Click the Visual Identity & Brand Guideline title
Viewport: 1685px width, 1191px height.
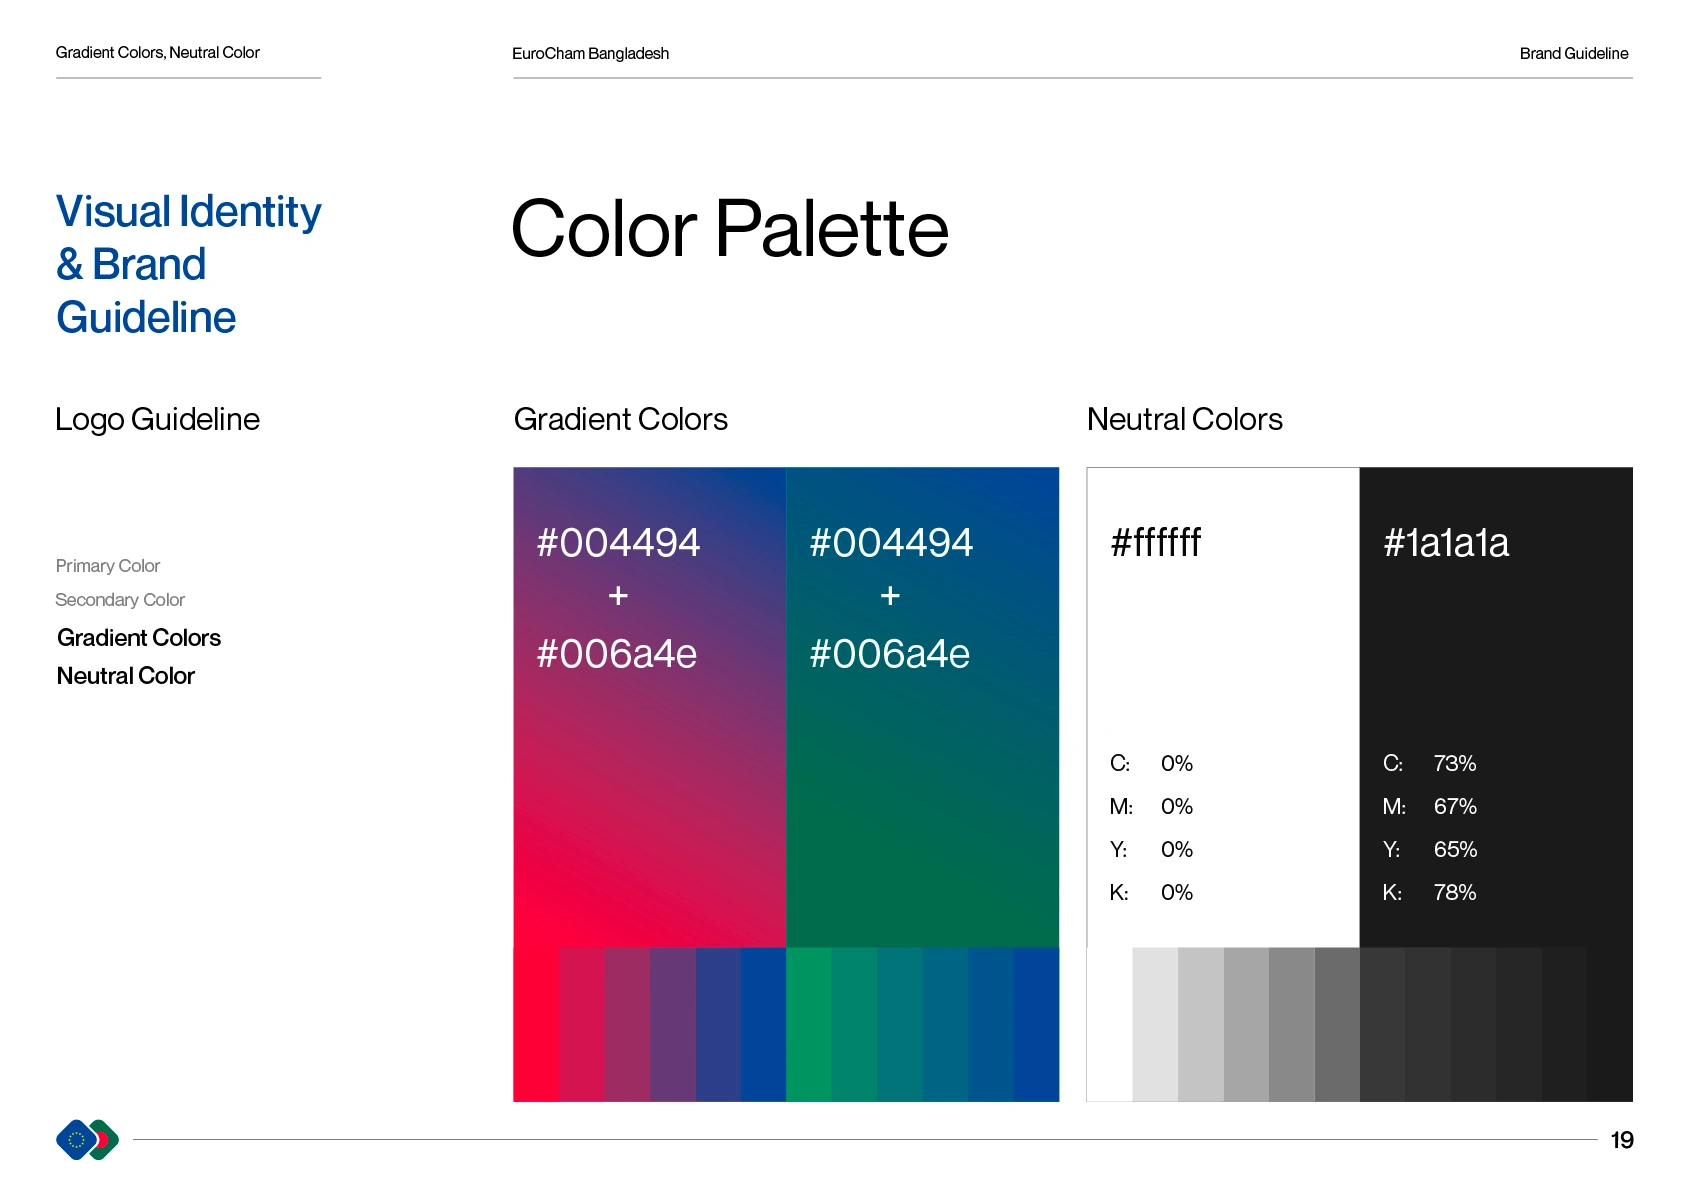(188, 265)
